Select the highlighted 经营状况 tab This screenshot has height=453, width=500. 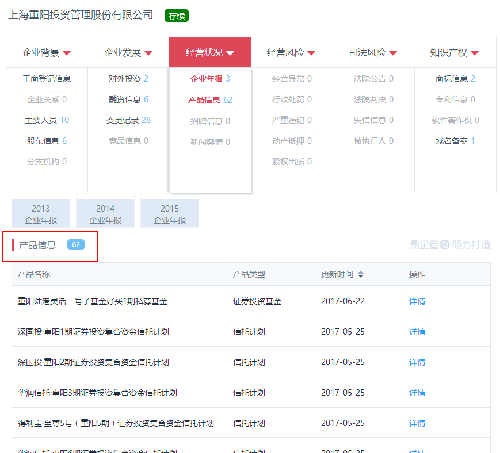coord(210,52)
